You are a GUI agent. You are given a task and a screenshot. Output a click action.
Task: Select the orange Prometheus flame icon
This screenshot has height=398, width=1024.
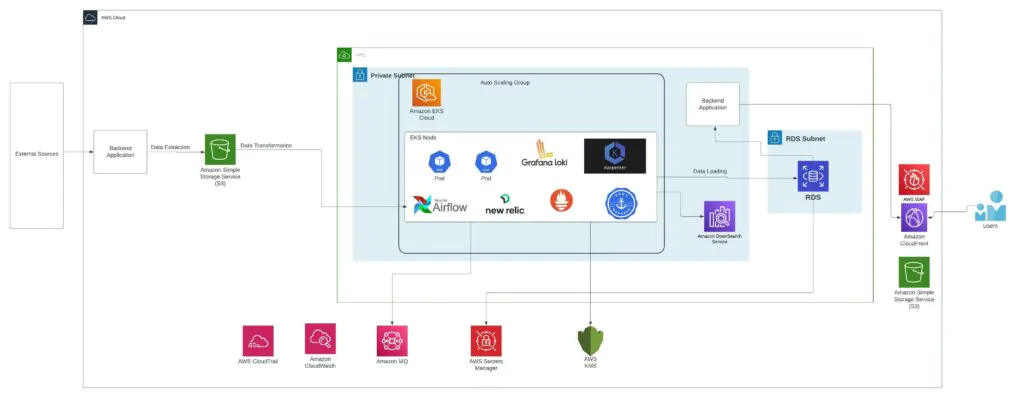pos(560,200)
